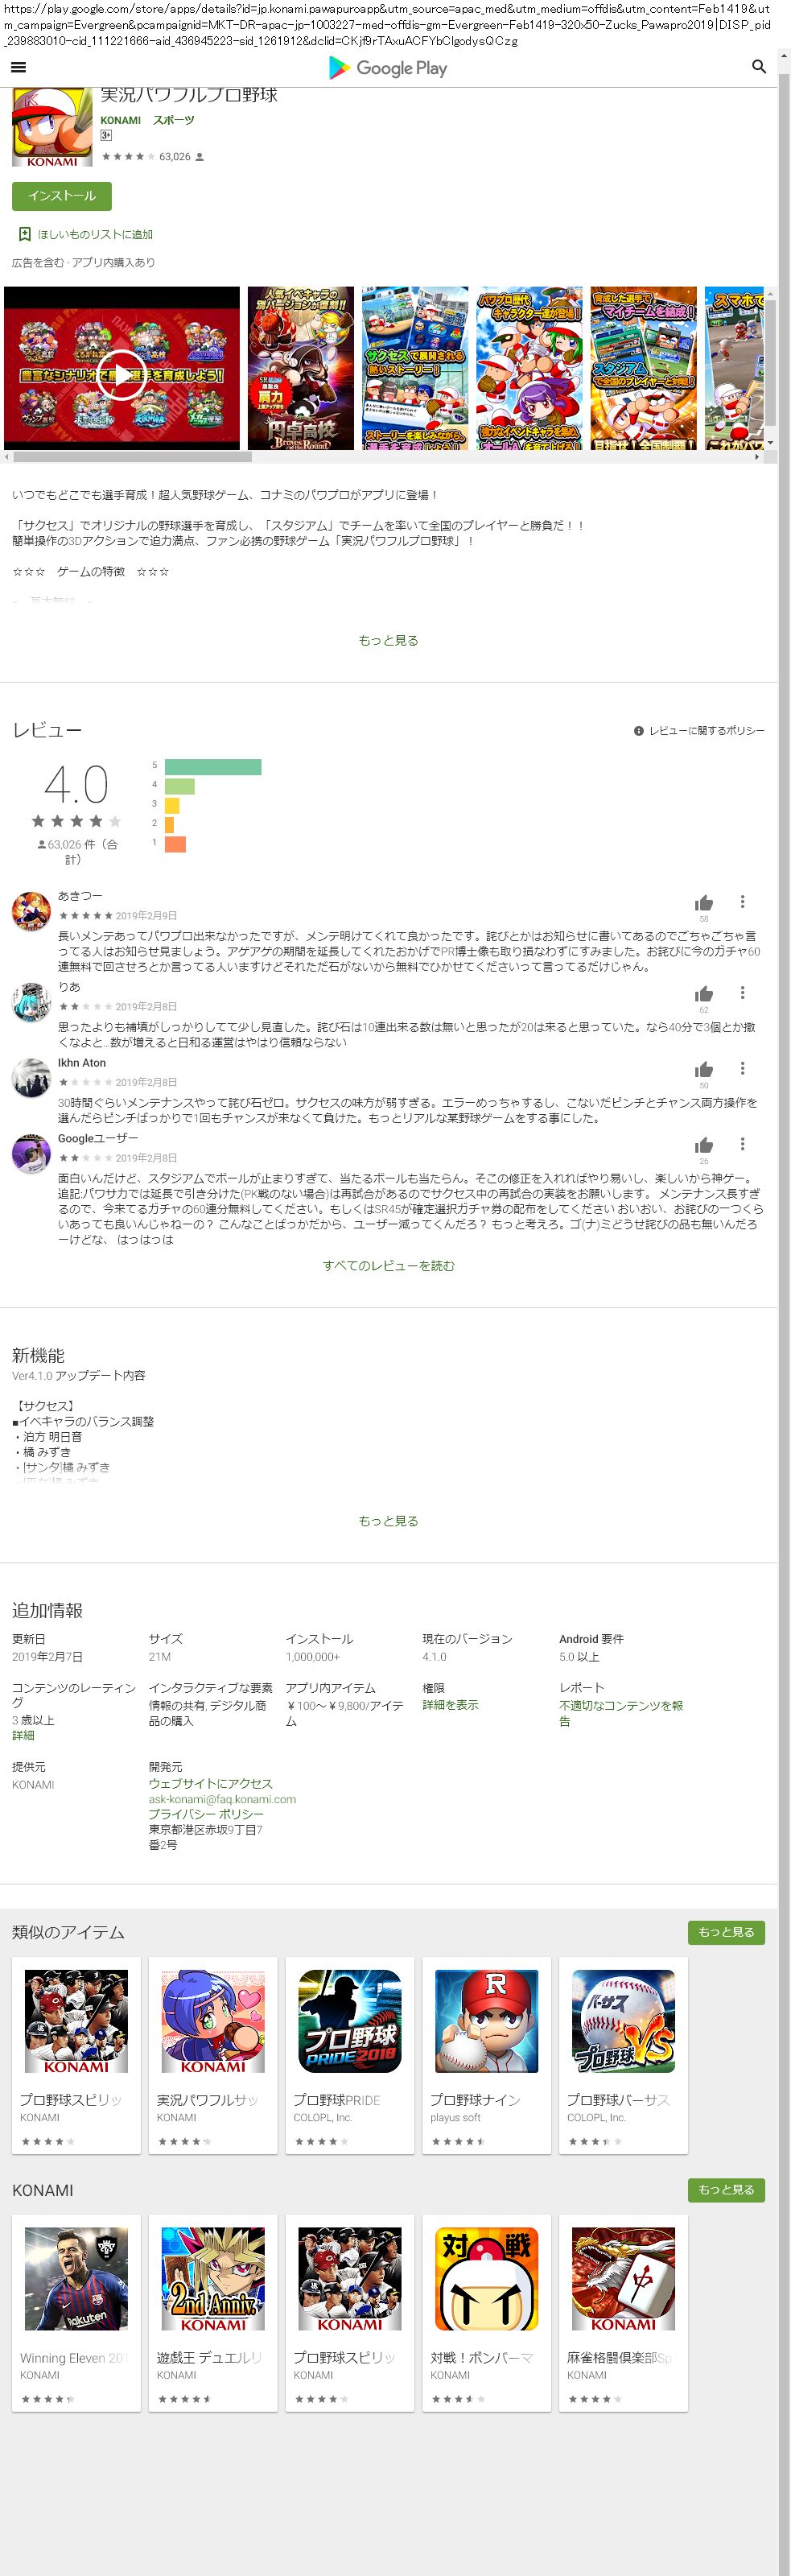Screen dimensions: 791x2576
Task: Like Ikhn Aton's review thumbs up
Action: click(x=704, y=1070)
